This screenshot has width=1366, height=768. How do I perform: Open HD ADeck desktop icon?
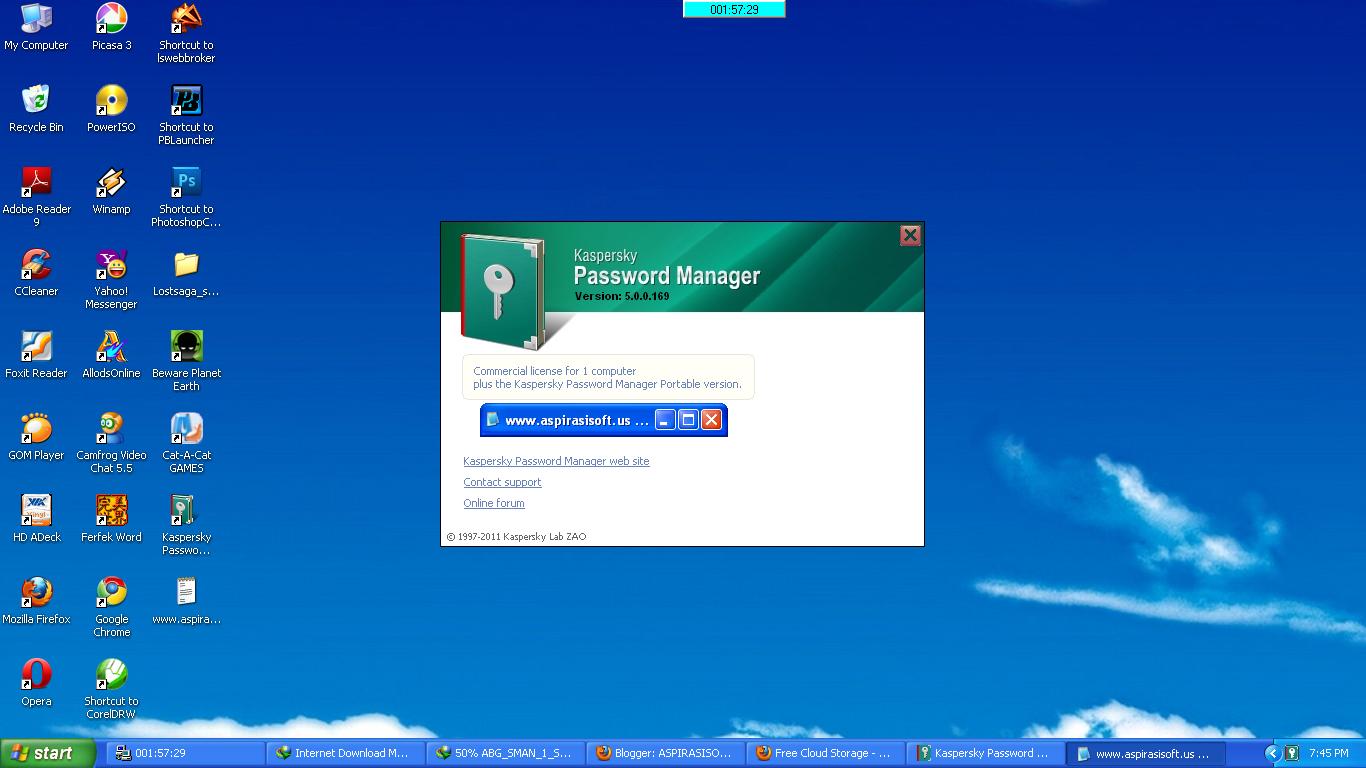coord(36,519)
